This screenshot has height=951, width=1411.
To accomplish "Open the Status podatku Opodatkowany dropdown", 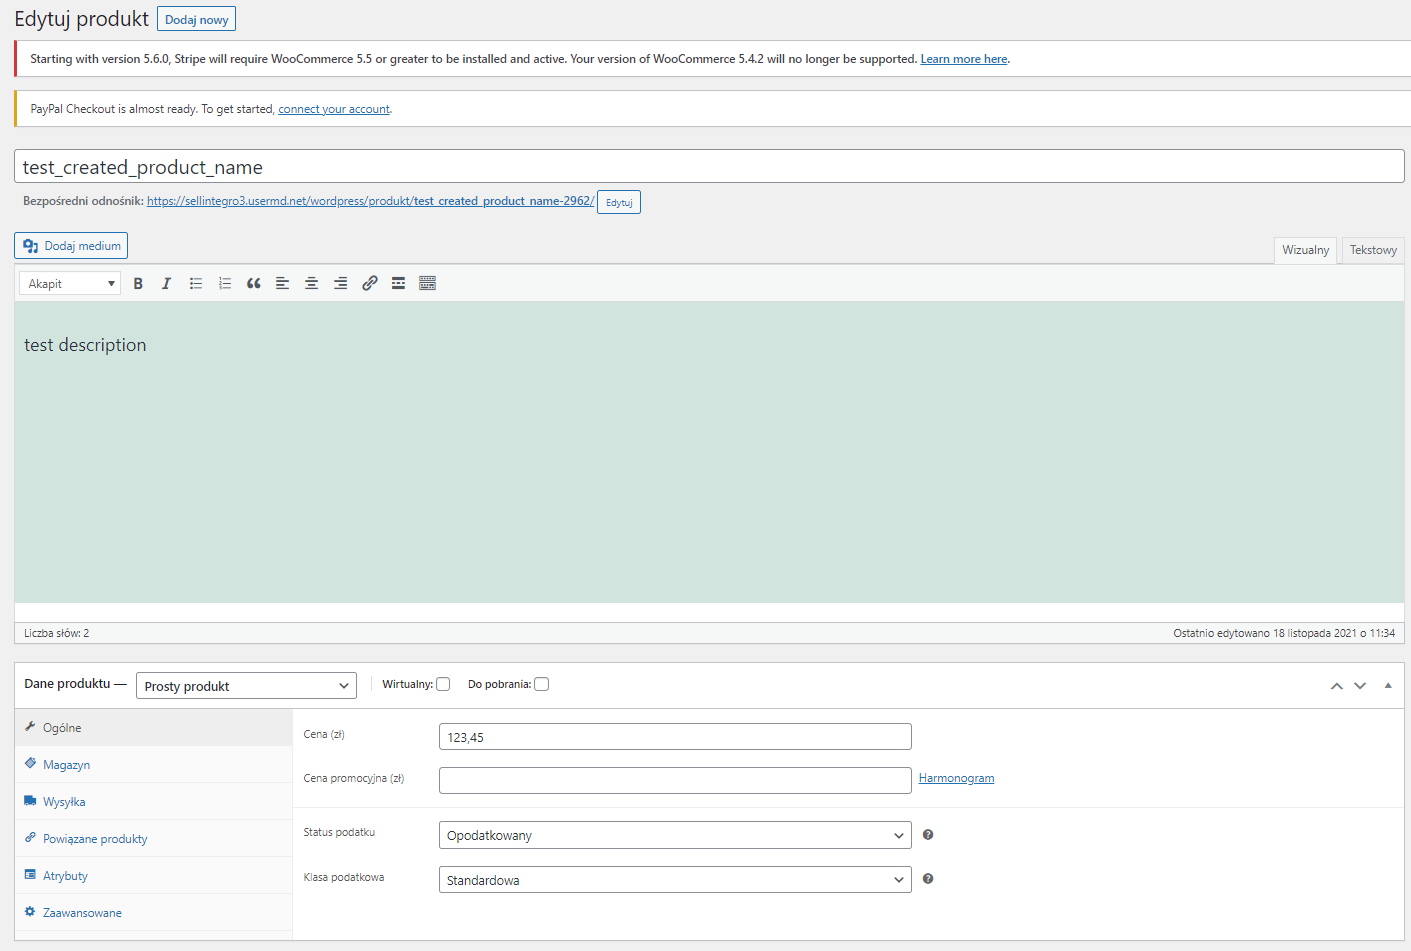I will (675, 835).
